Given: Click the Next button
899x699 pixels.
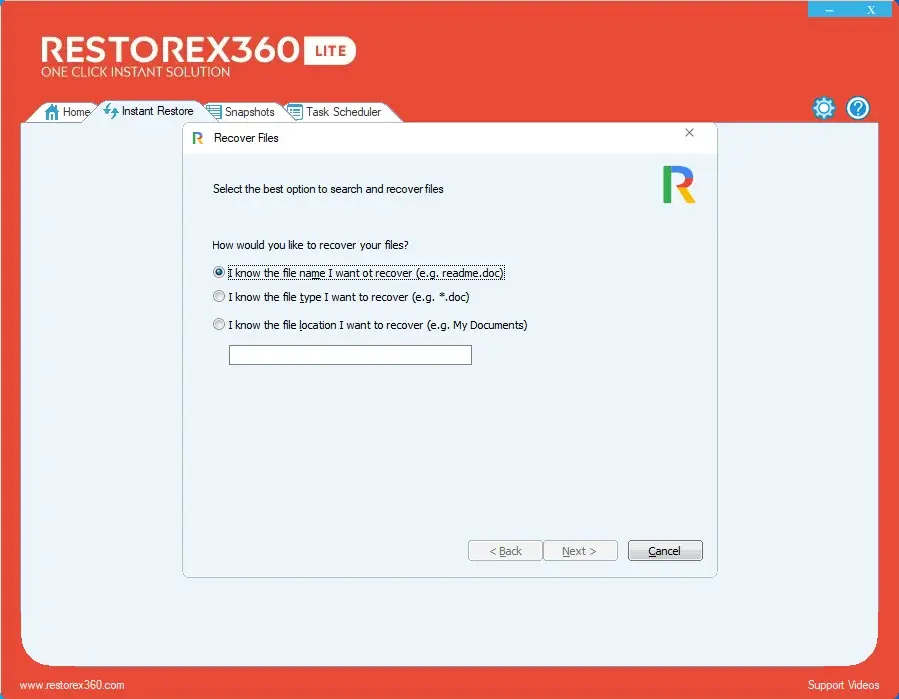Looking at the screenshot, I should 579,551.
